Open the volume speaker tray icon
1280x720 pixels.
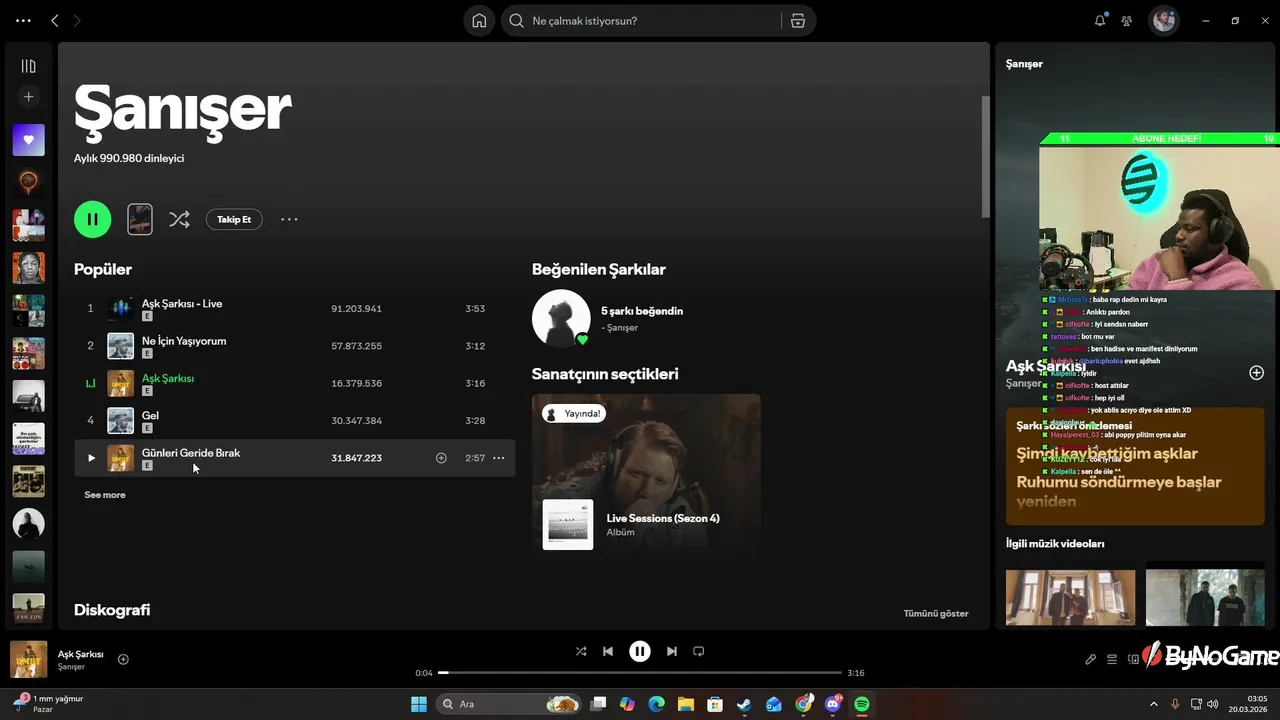[1212, 704]
